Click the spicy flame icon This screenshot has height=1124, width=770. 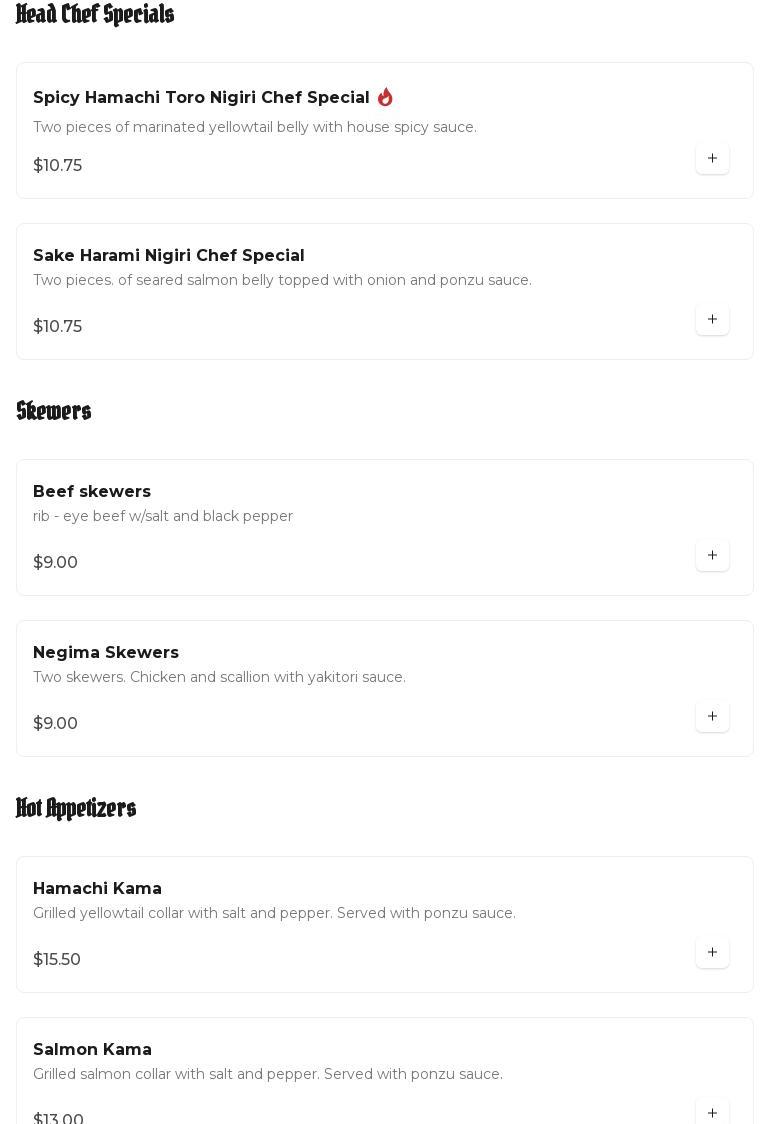point(385,97)
